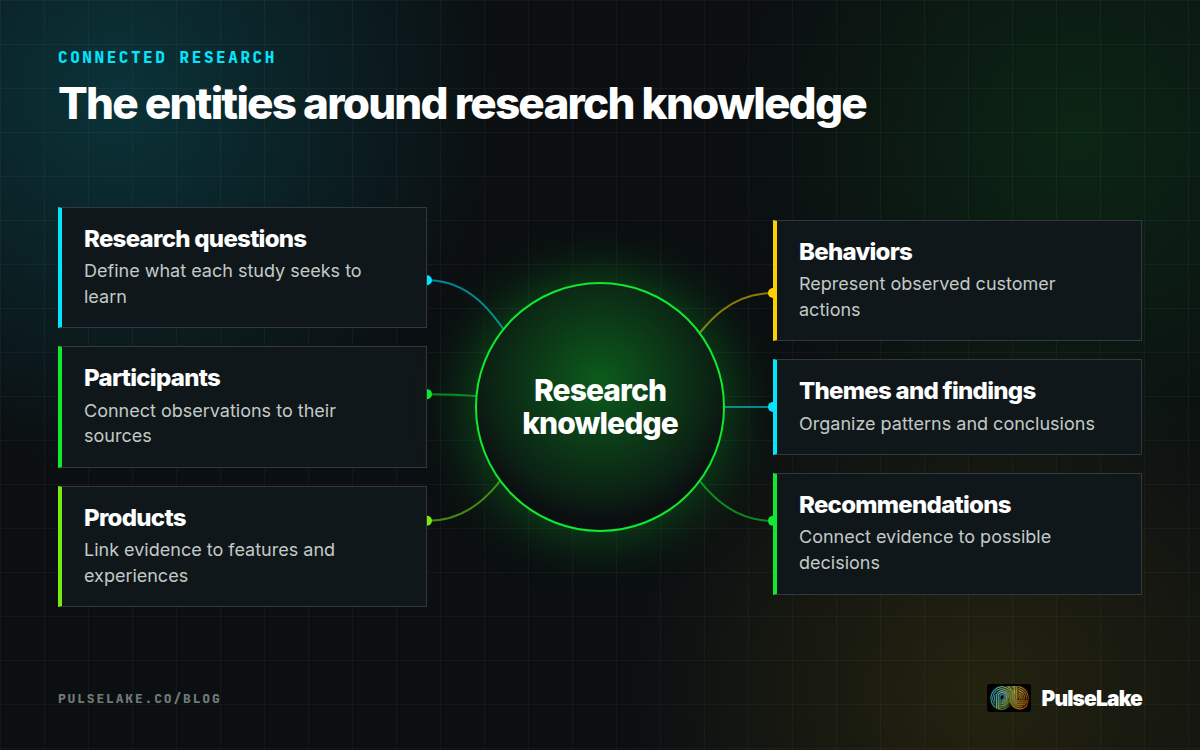1200x750 pixels.
Task: Click connector dot on Participants card
Action: point(428,394)
